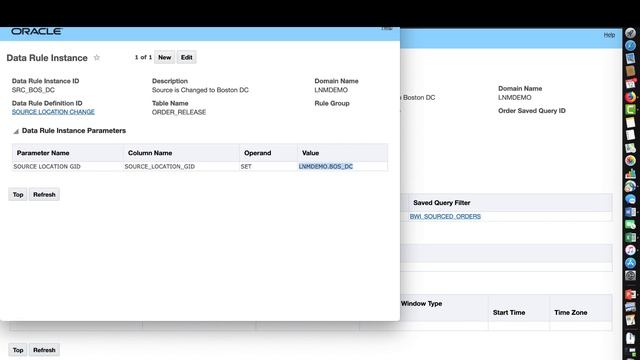640x360 pixels.
Task: Open the SOURCE LOCATION CHANGE definition link
Action: 53,112
